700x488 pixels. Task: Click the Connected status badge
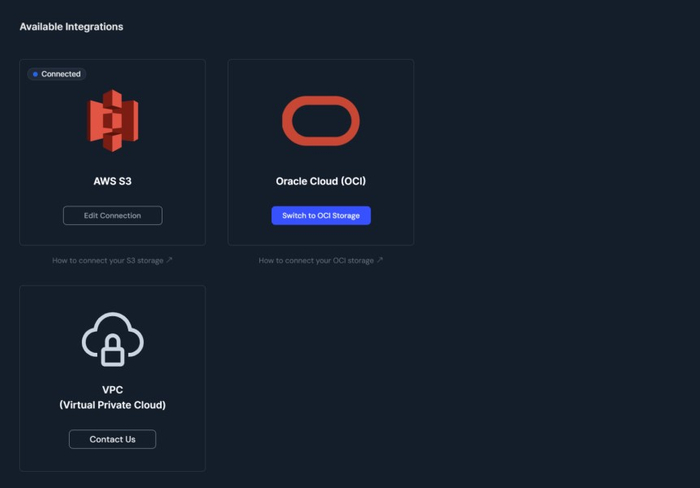click(57, 74)
